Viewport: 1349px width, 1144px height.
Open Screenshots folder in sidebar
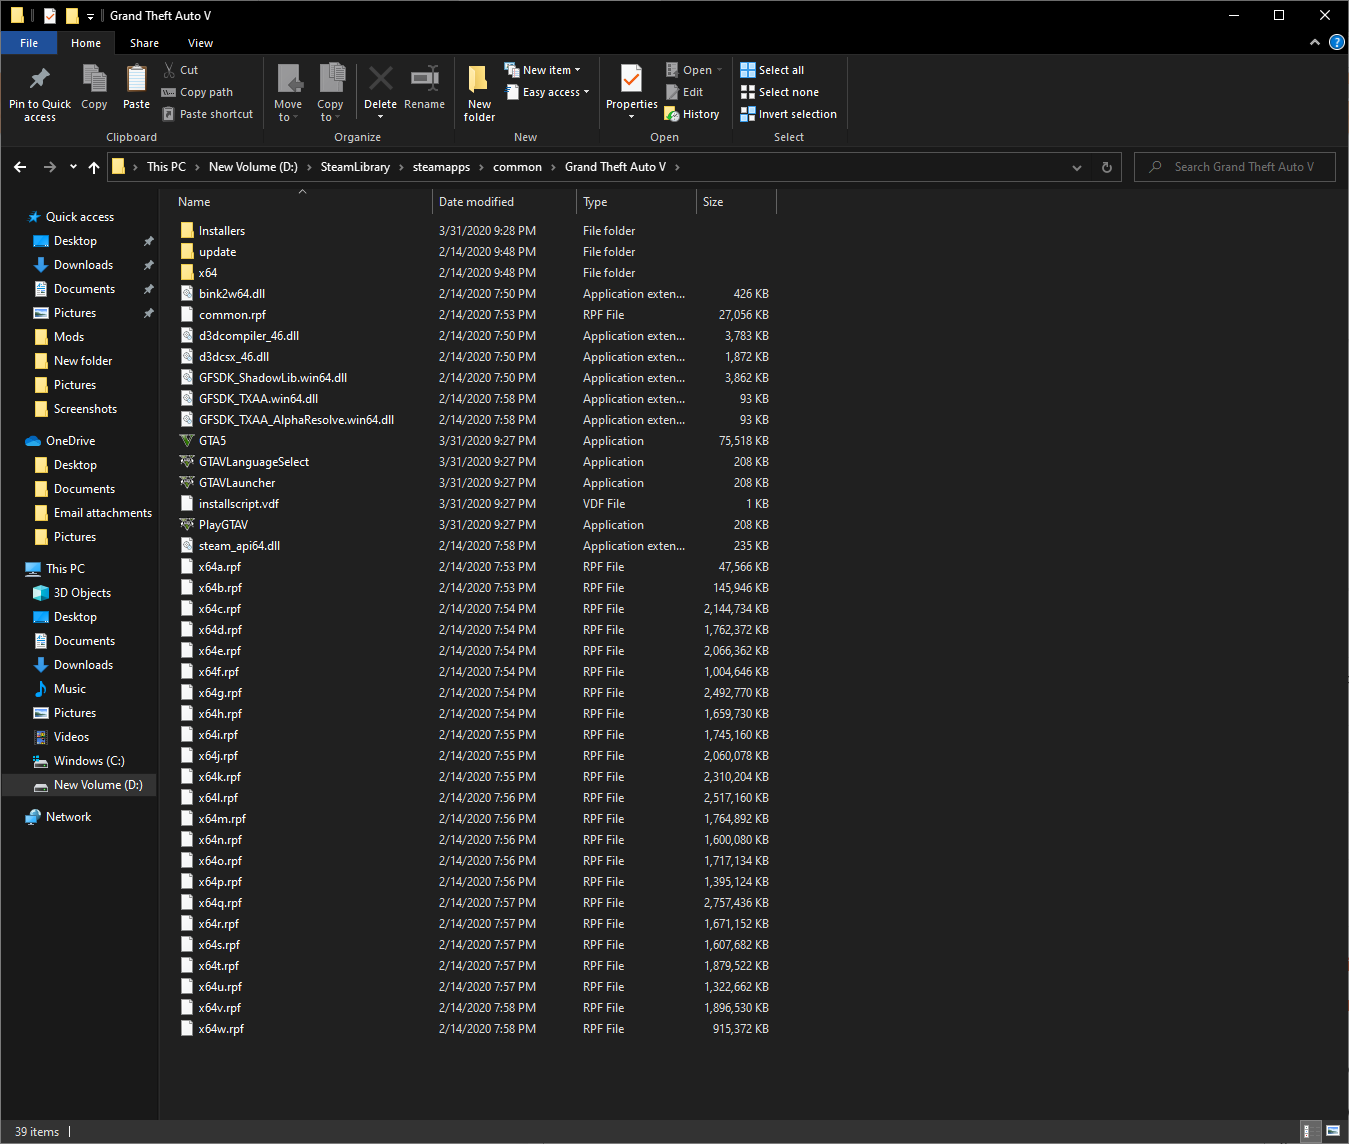point(85,409)
